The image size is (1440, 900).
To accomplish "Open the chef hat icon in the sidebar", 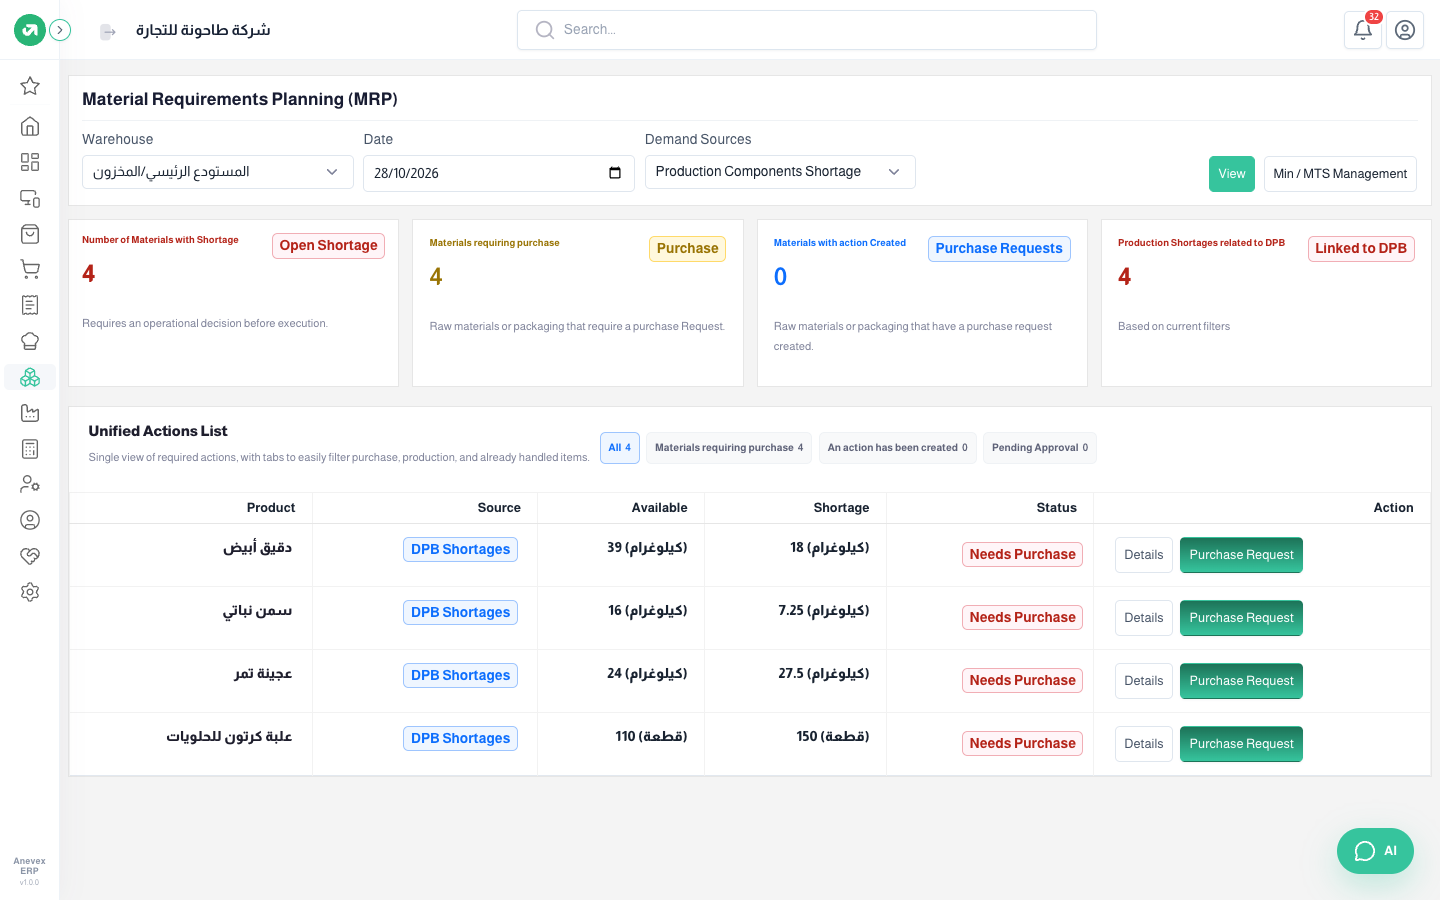I will pos(30,341).
